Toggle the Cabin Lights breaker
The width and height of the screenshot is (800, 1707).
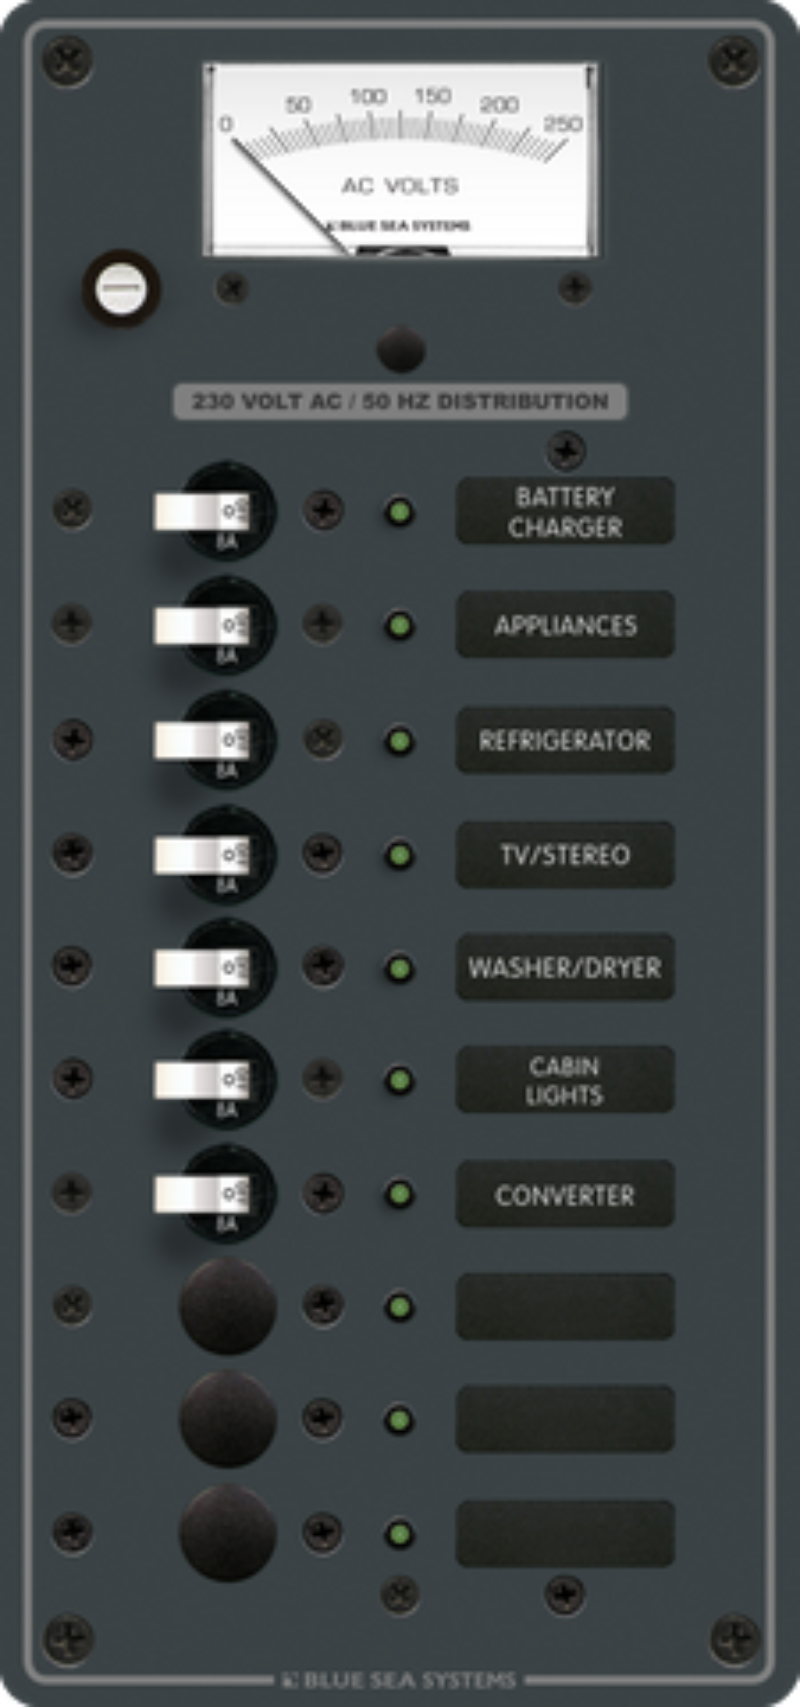[x=202, y=1081]
